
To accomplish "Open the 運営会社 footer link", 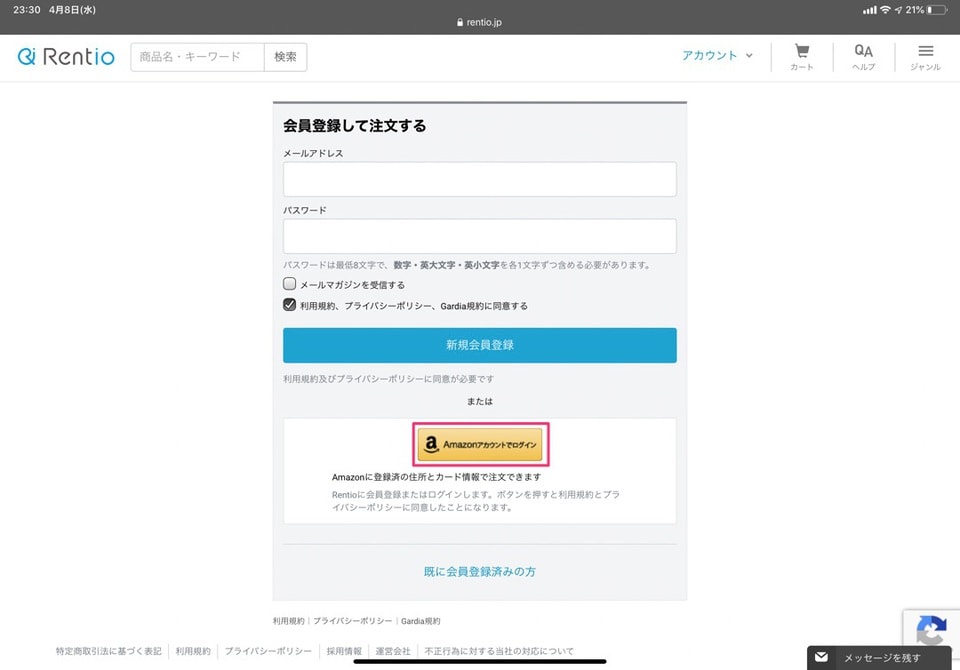I will pyautogui.click(x=393, y=651).
